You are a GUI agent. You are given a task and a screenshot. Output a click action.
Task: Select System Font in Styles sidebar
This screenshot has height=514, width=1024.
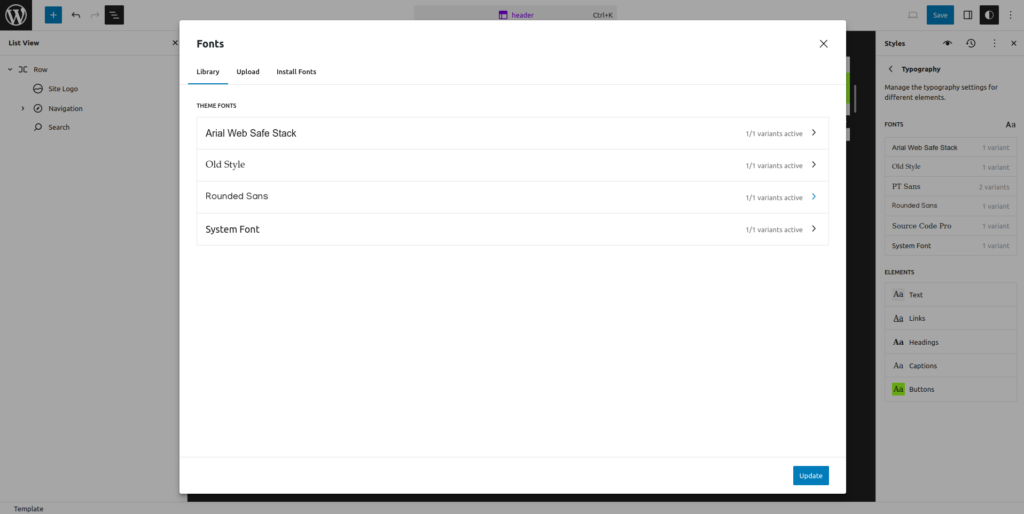pos(950,246)
